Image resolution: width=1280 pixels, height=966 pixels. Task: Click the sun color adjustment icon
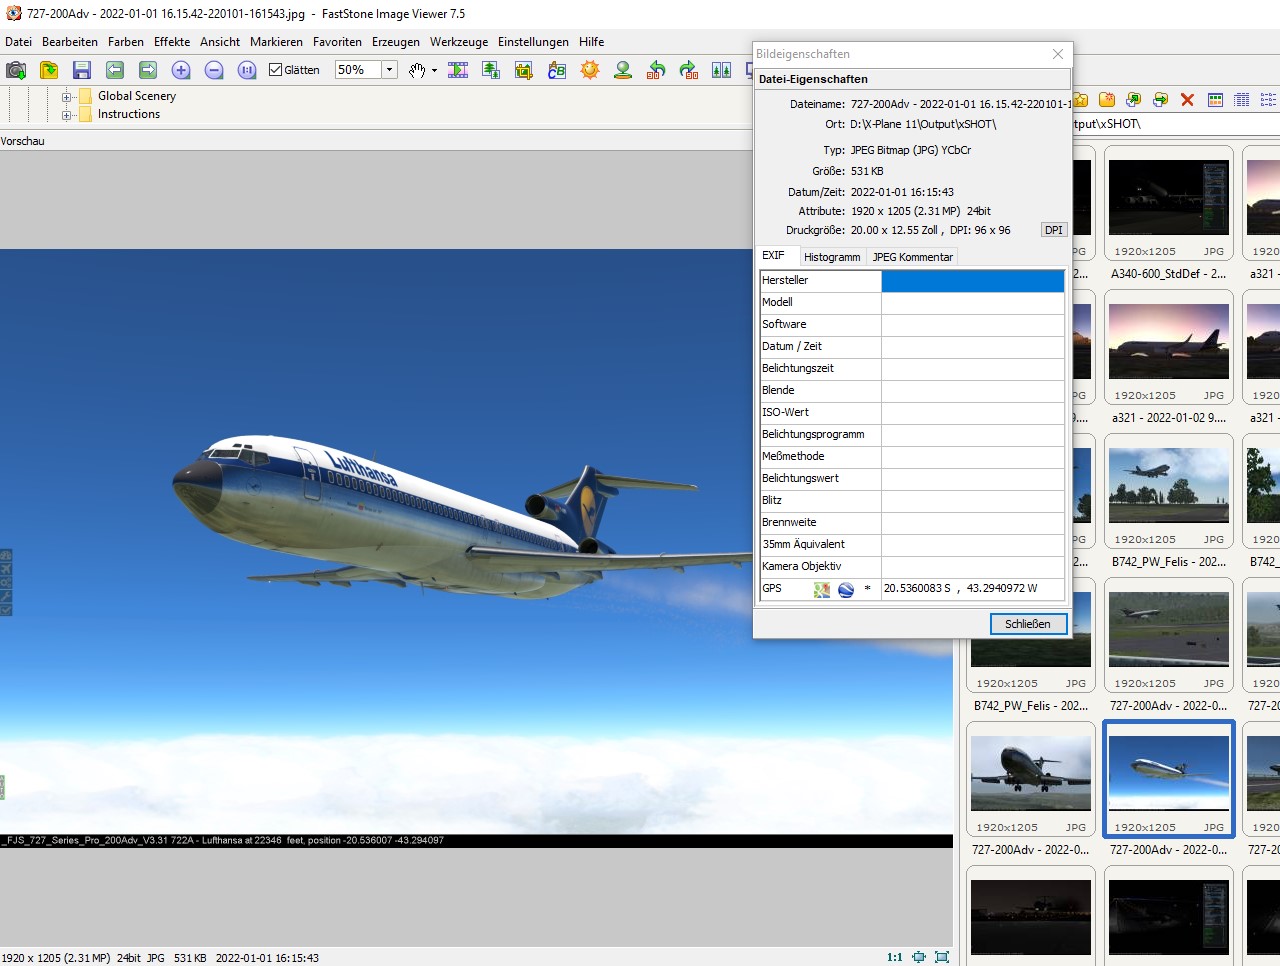coord(590,70)
